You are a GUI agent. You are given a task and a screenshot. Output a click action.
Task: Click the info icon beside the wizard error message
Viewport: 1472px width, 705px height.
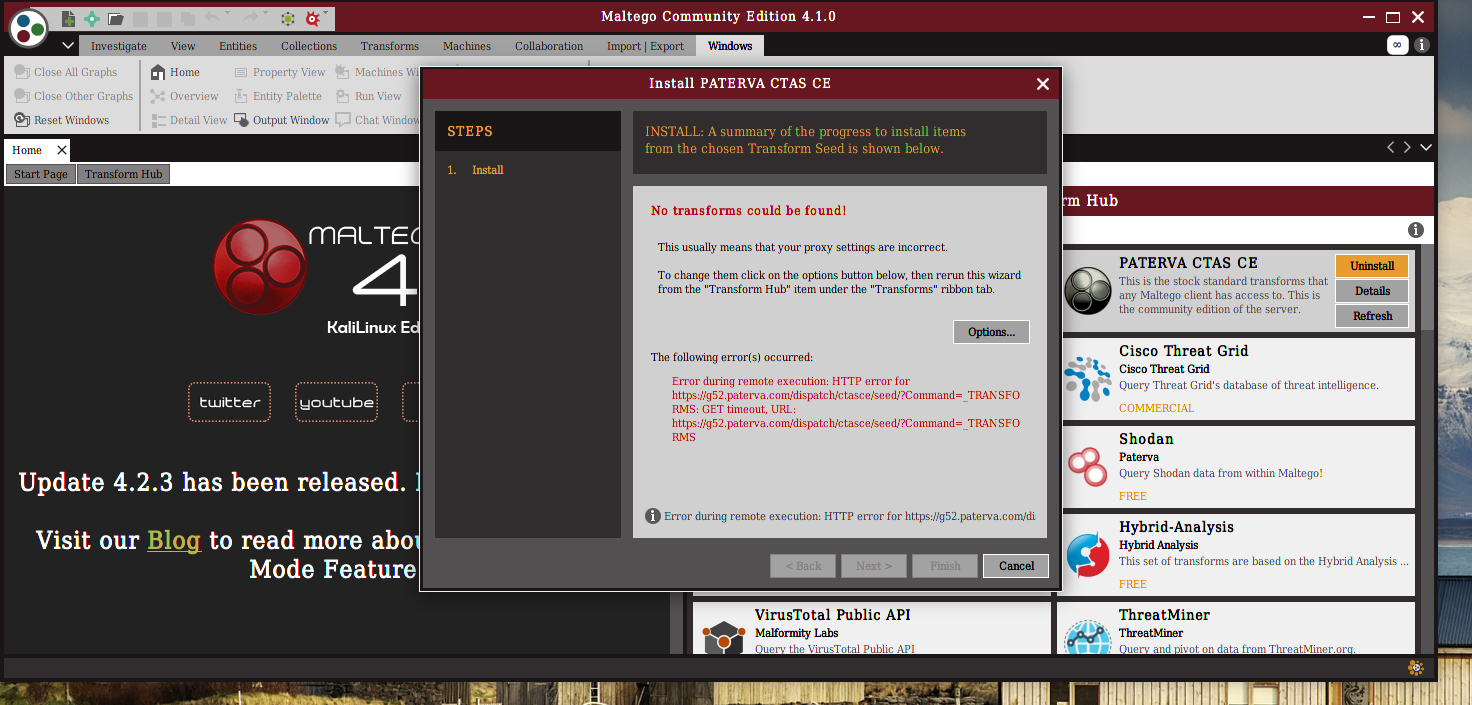pos(653,516)
